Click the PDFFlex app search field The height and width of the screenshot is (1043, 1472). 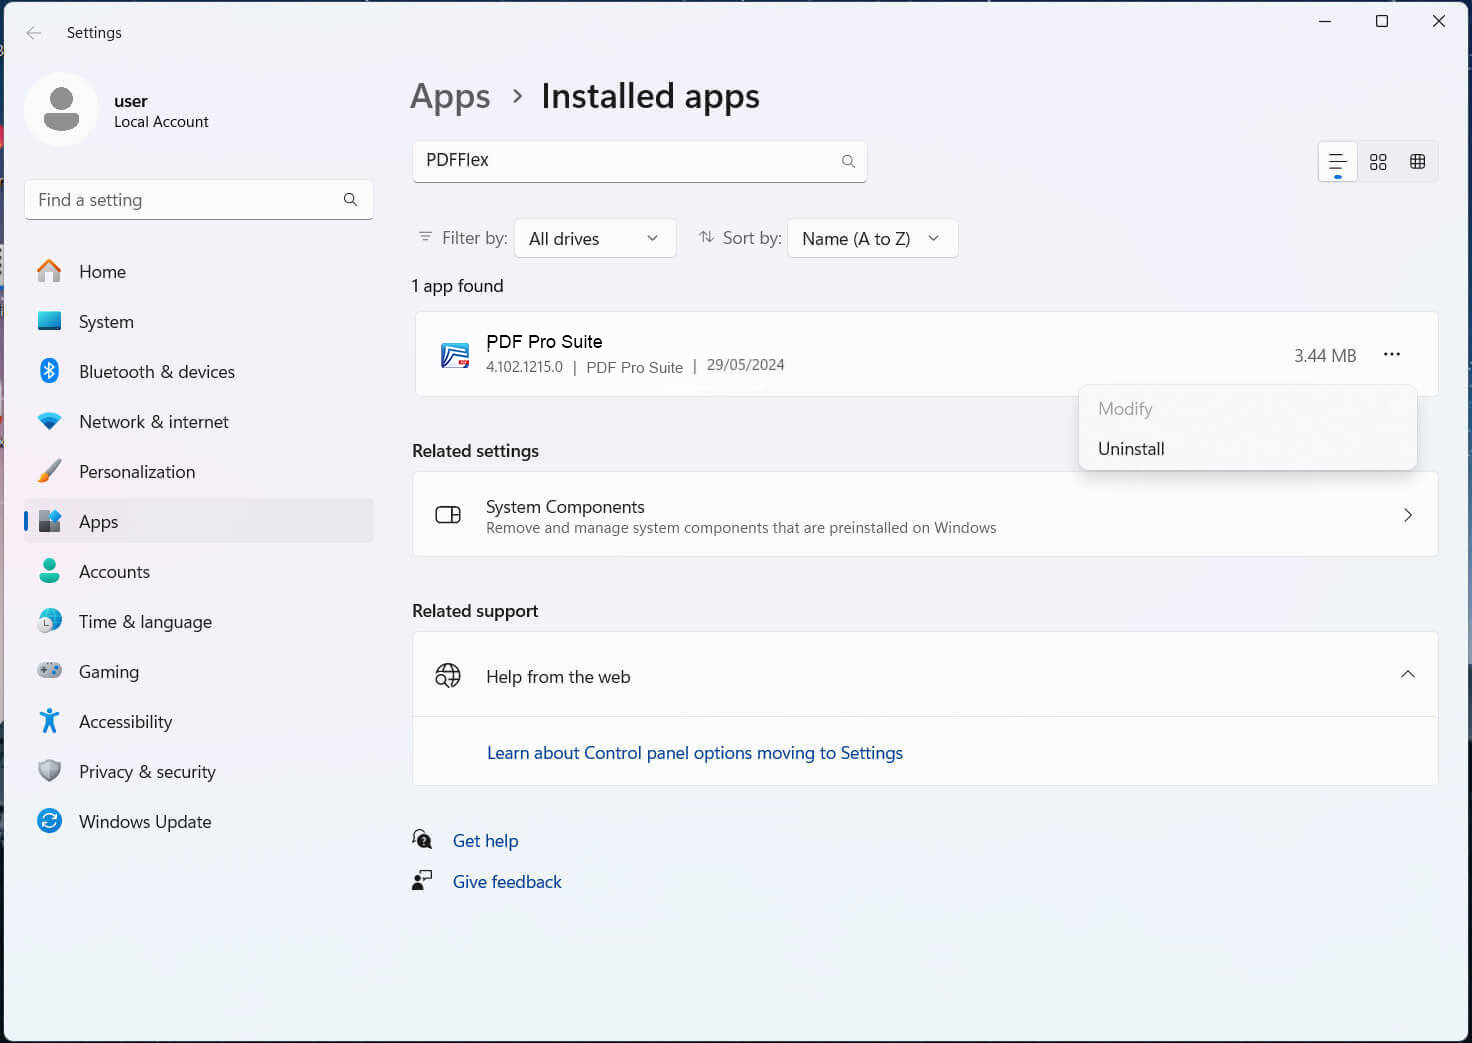tap(640, 161)
